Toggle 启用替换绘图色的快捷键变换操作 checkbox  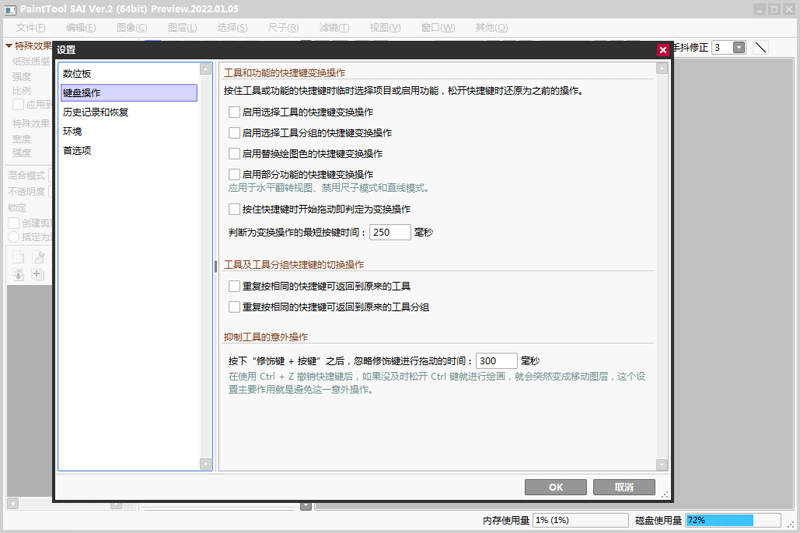pyautogui.click(x=234, y=154)
